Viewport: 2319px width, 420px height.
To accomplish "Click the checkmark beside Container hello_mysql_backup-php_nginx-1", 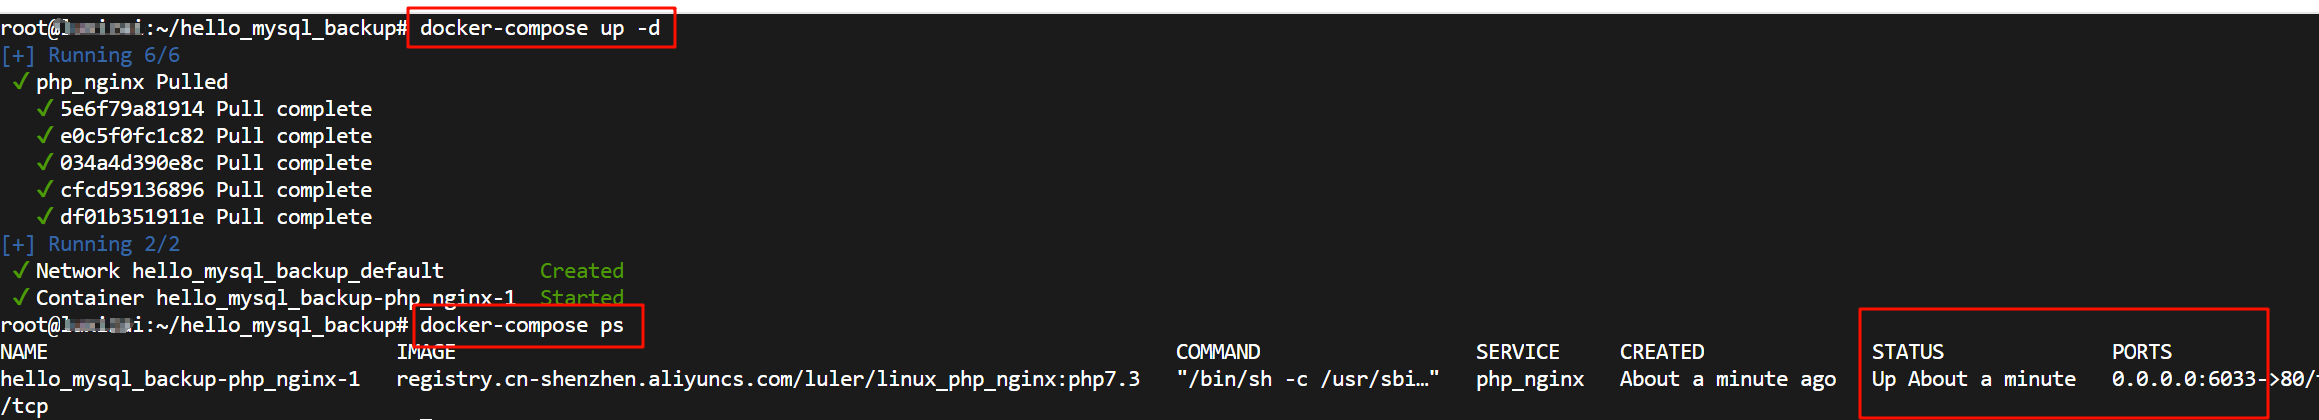I will click(20, 297).
